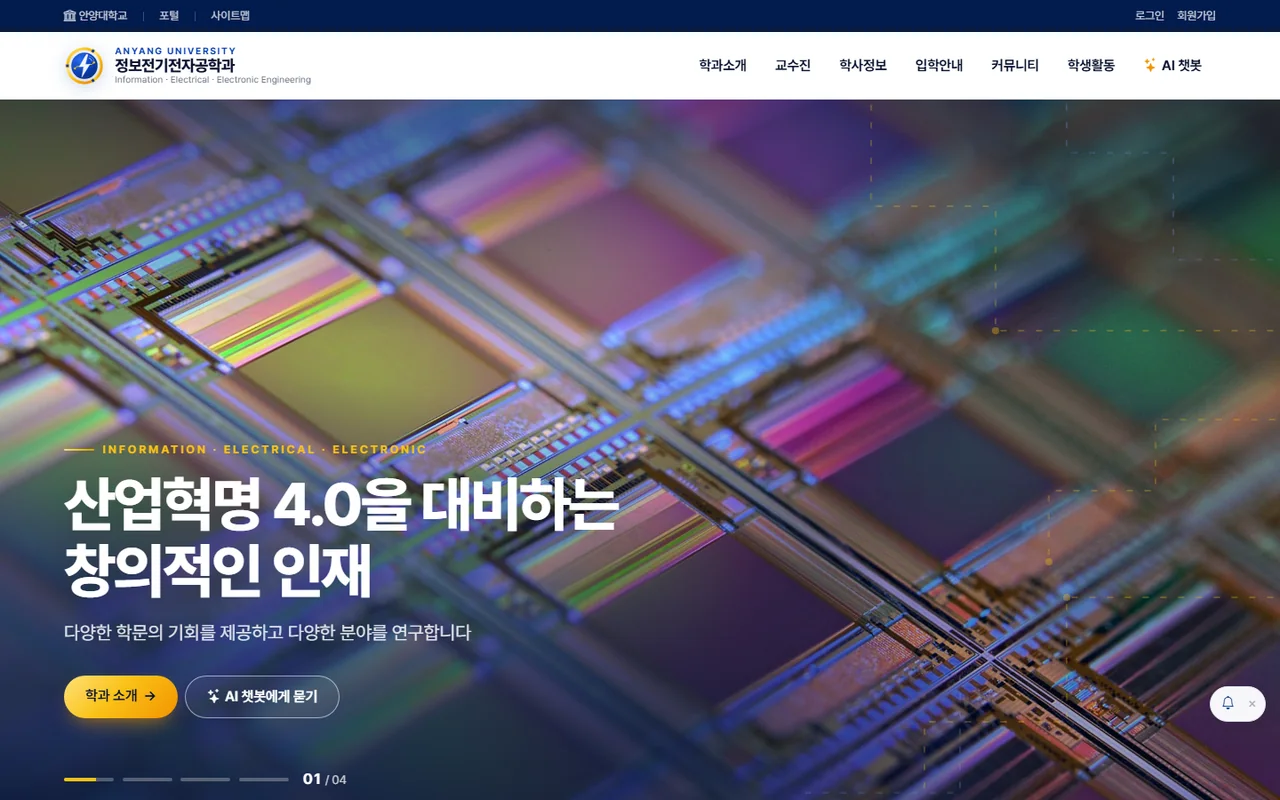Click 회원가입 in the top bar
1280x800 pixels.
tap(1196, 16)
